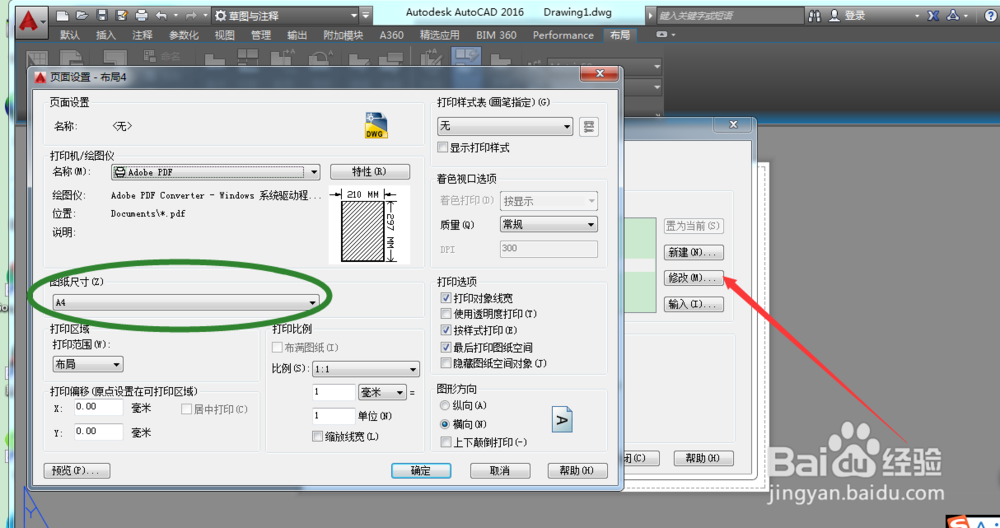
Task: Open the A4 paper size dropdown
Action: 186,302
